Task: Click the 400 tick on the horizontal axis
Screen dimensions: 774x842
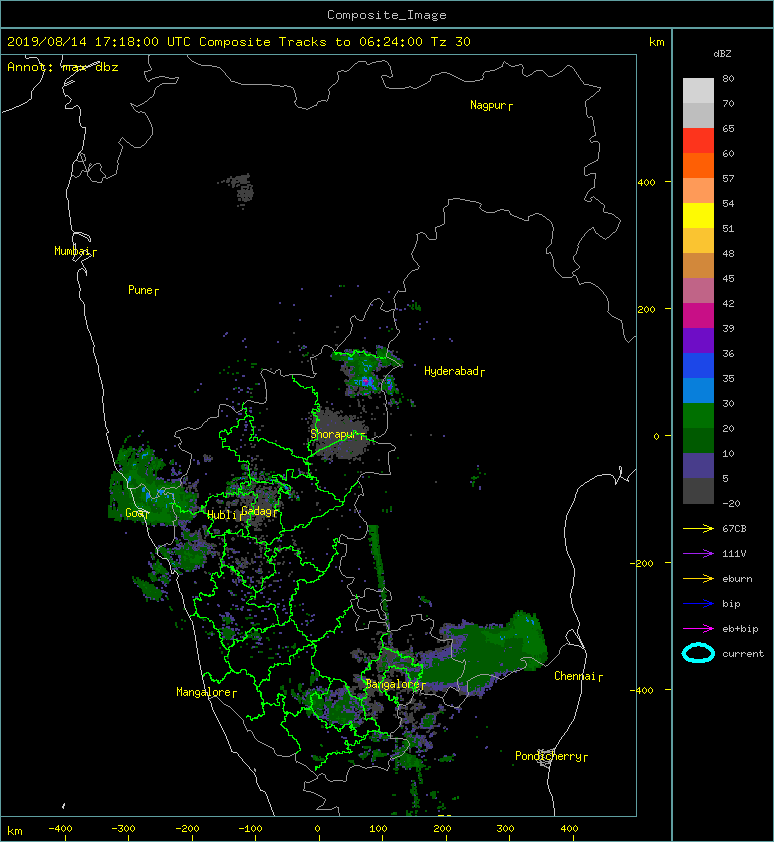Action: tap(569, 829)
